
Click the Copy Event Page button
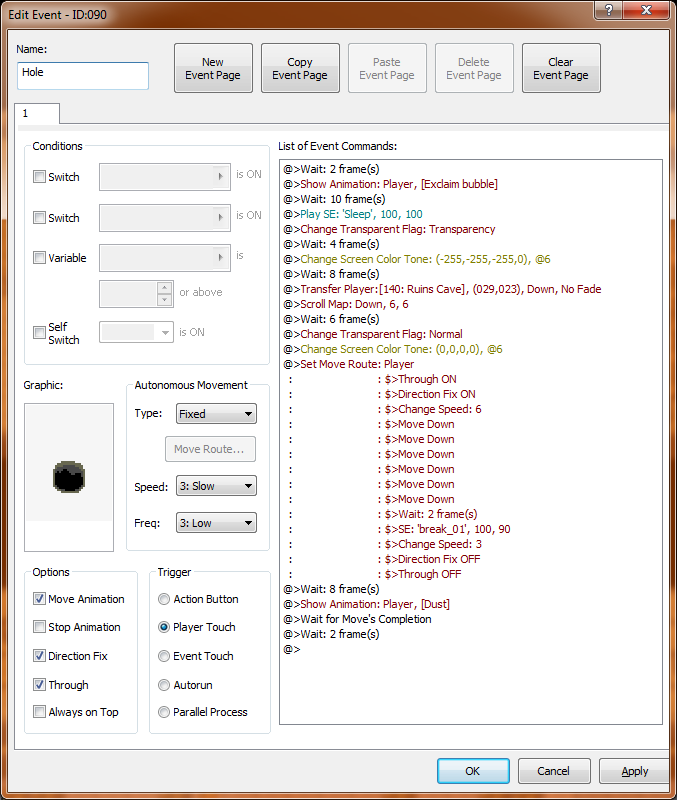[300, 68]
